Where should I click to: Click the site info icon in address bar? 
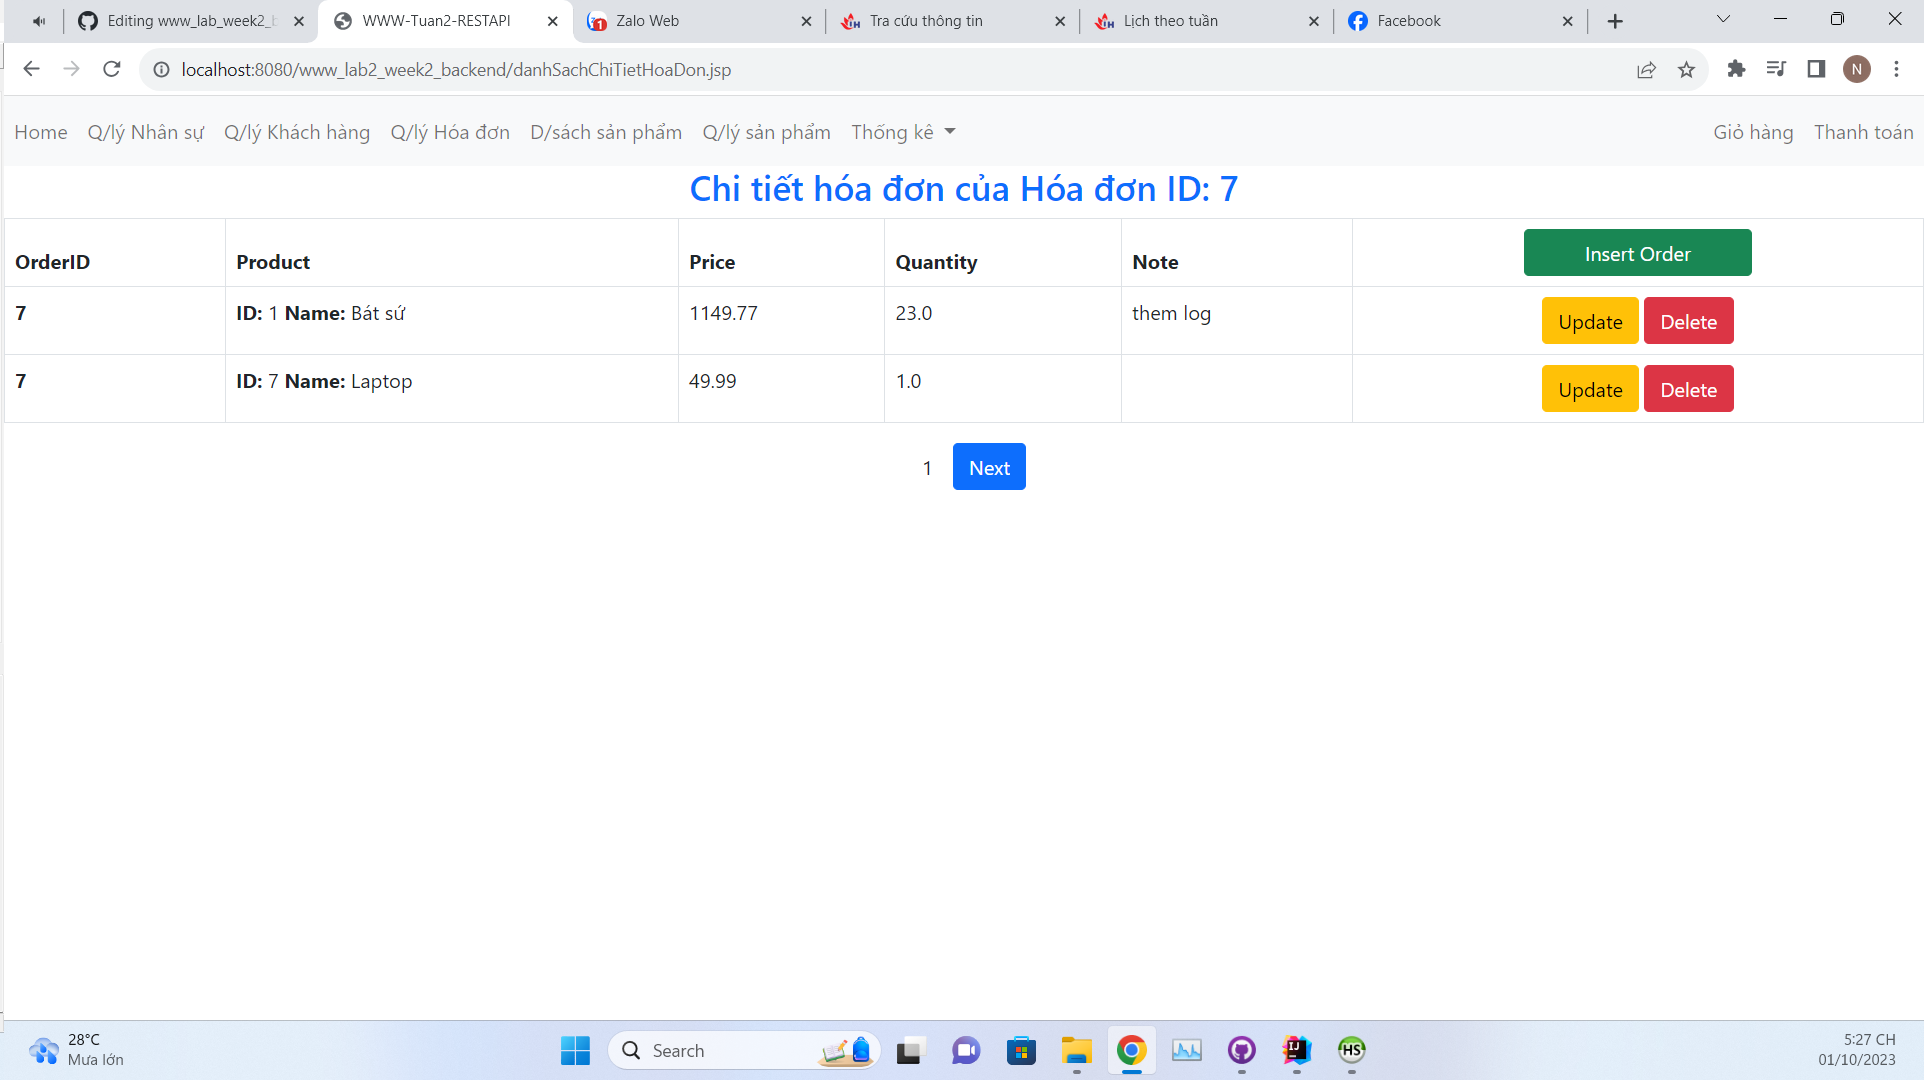[161, 69]
